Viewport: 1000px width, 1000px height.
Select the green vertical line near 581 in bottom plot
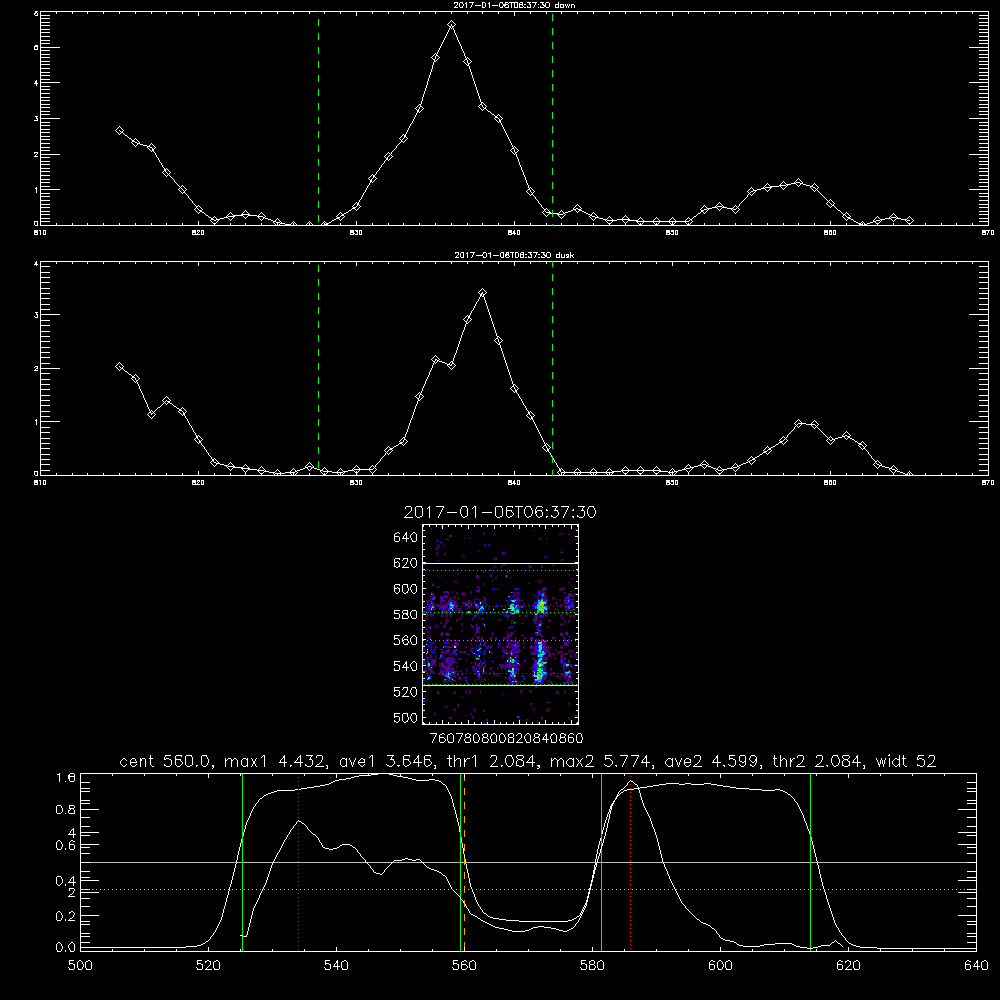tap(601, 862)
